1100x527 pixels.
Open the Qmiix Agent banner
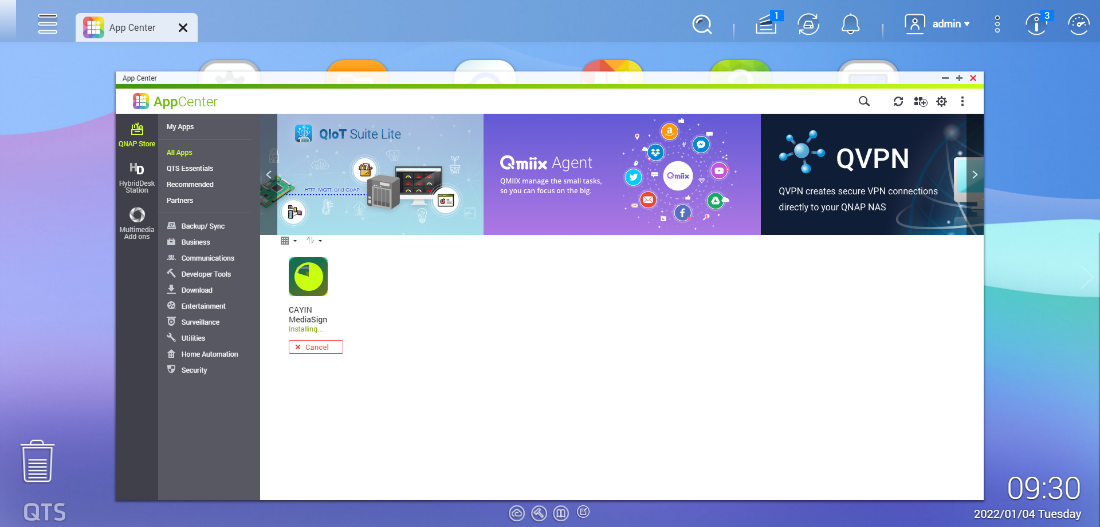[x=622, y=175]
